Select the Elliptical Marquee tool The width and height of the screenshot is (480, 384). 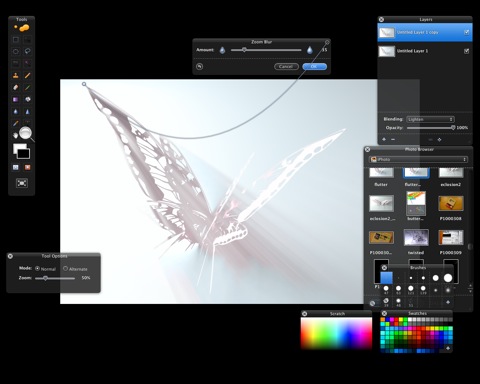pos(16,51)
